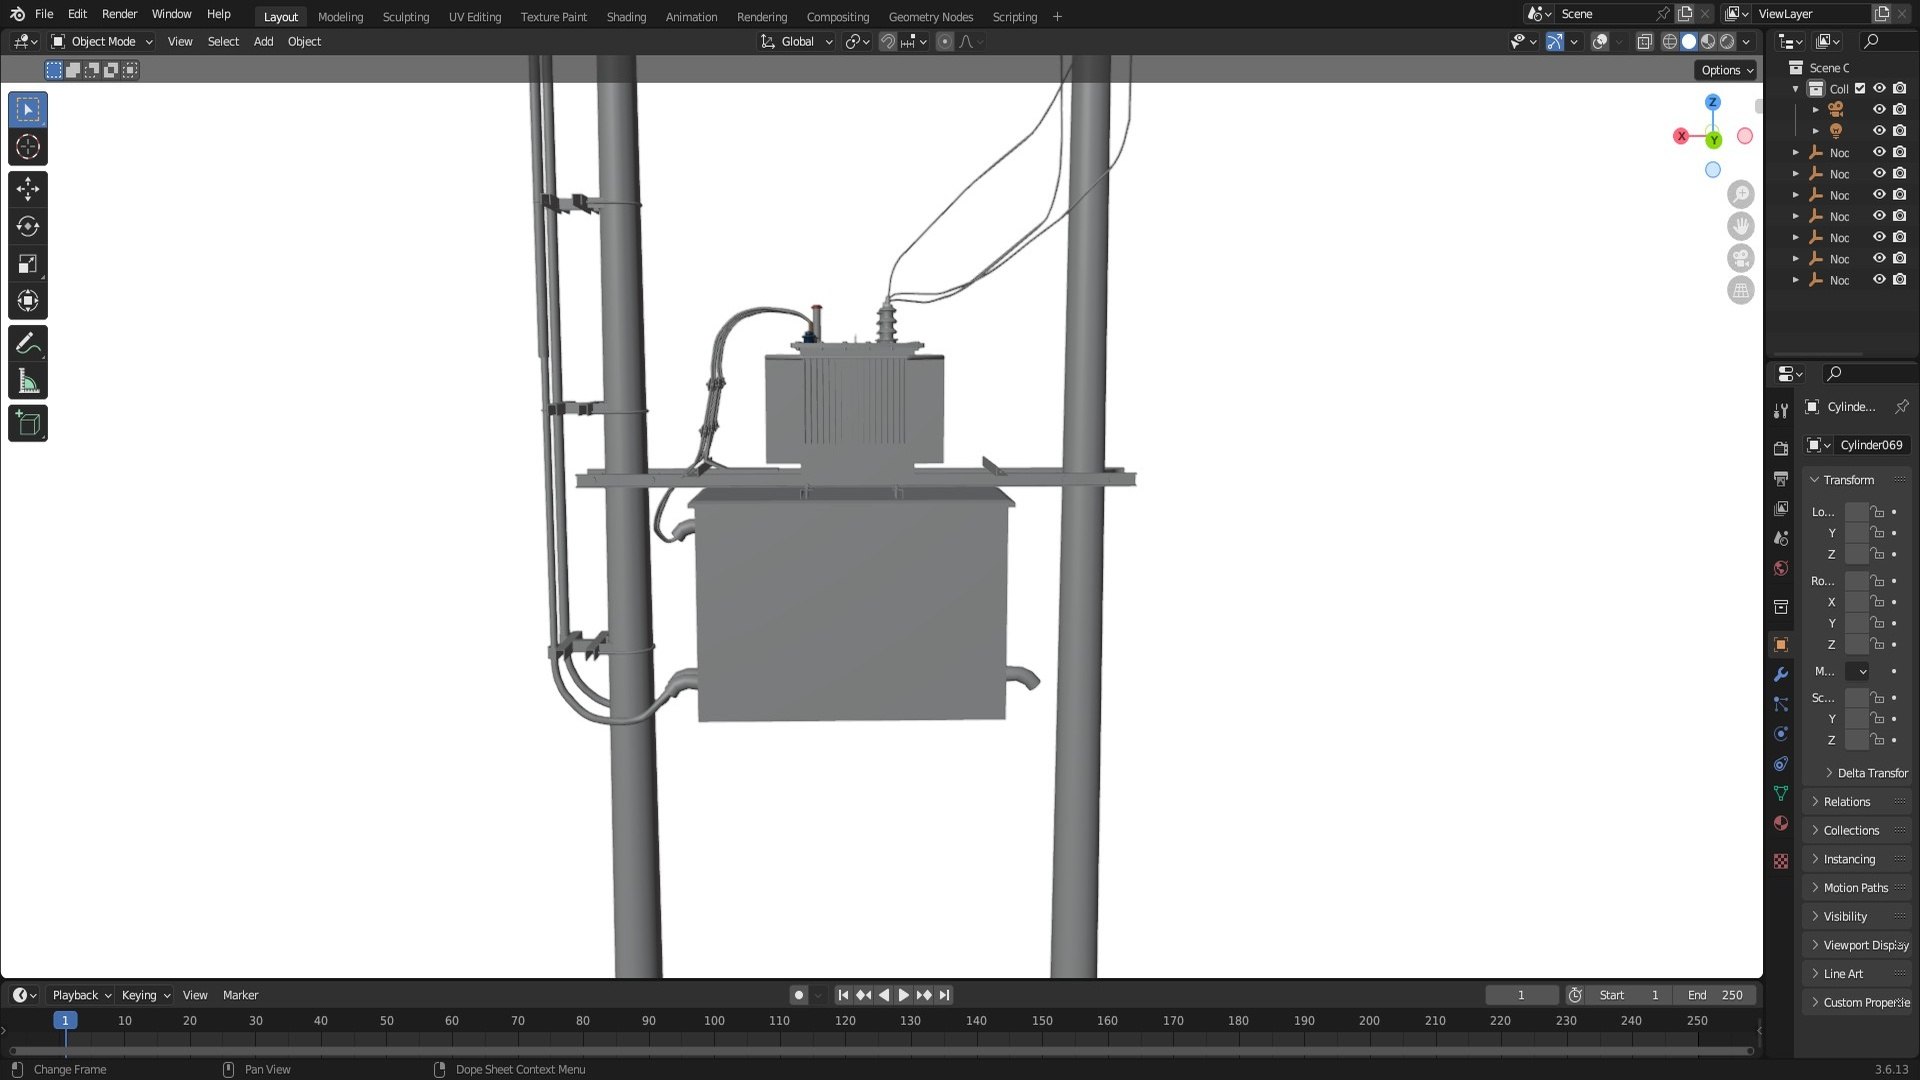
Task: Click the pan view hand icon
Action: click(x=1741, y=226)
